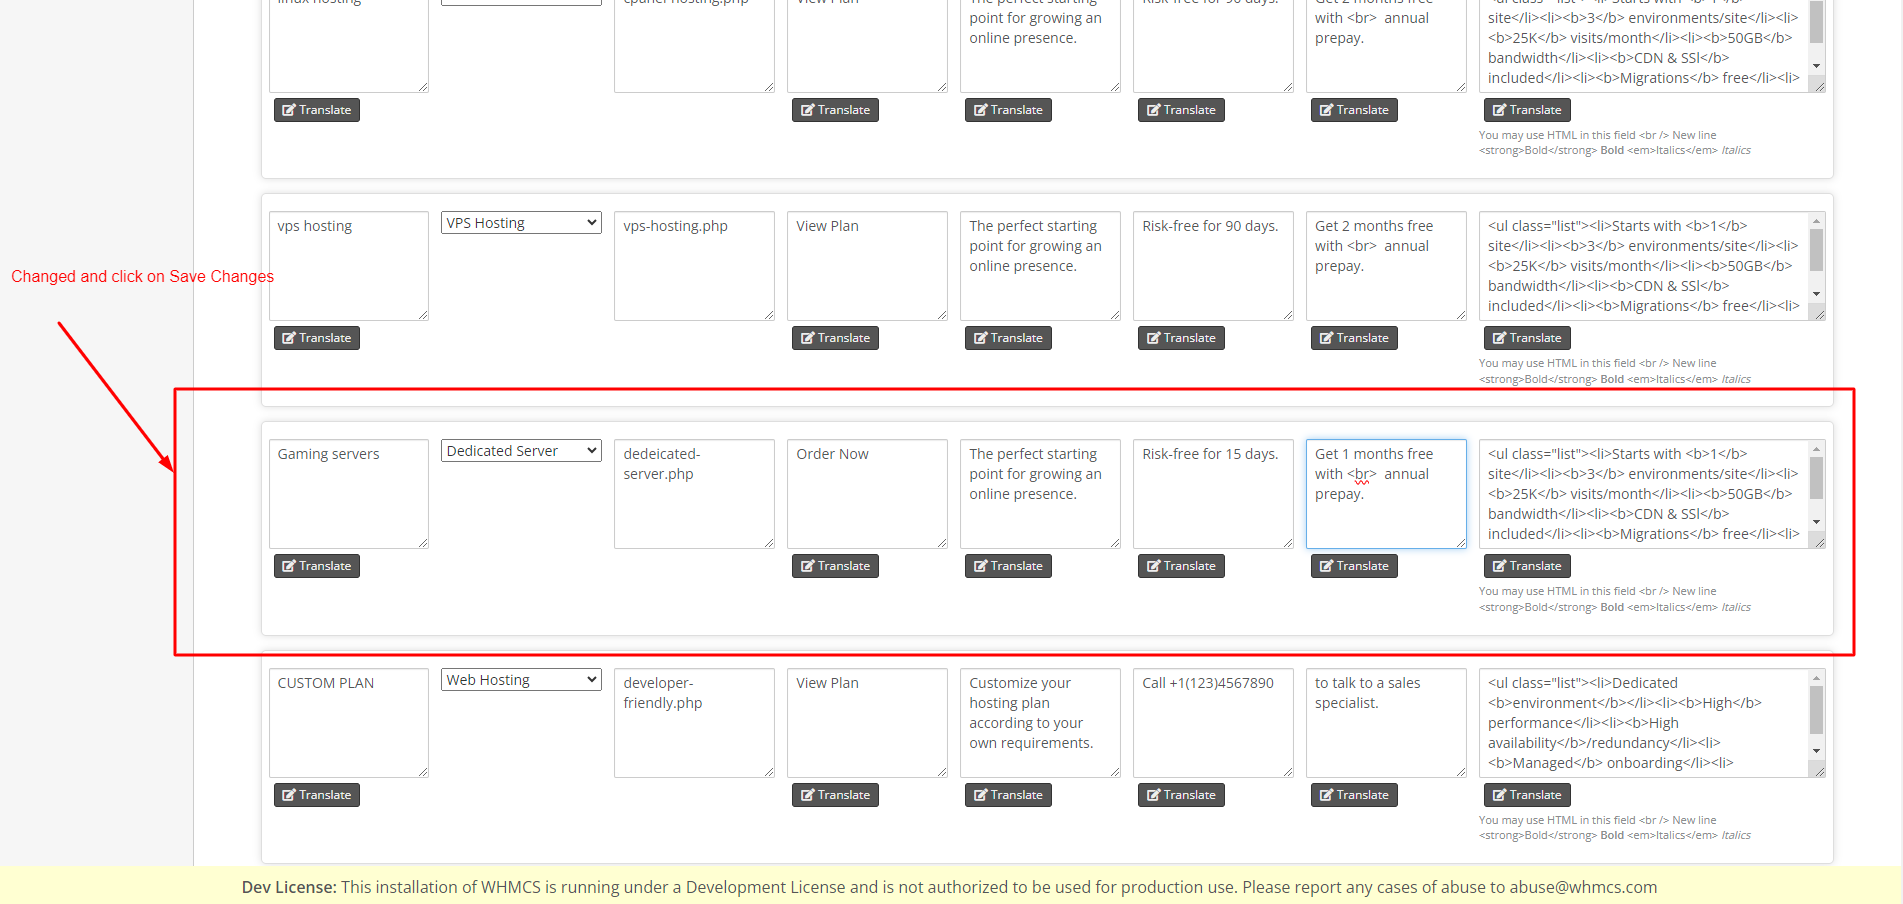This screenshot has height=904, width=1903.
Task: Click Translate under 'to talk to a sales specialist.'
Action: 1354,795
